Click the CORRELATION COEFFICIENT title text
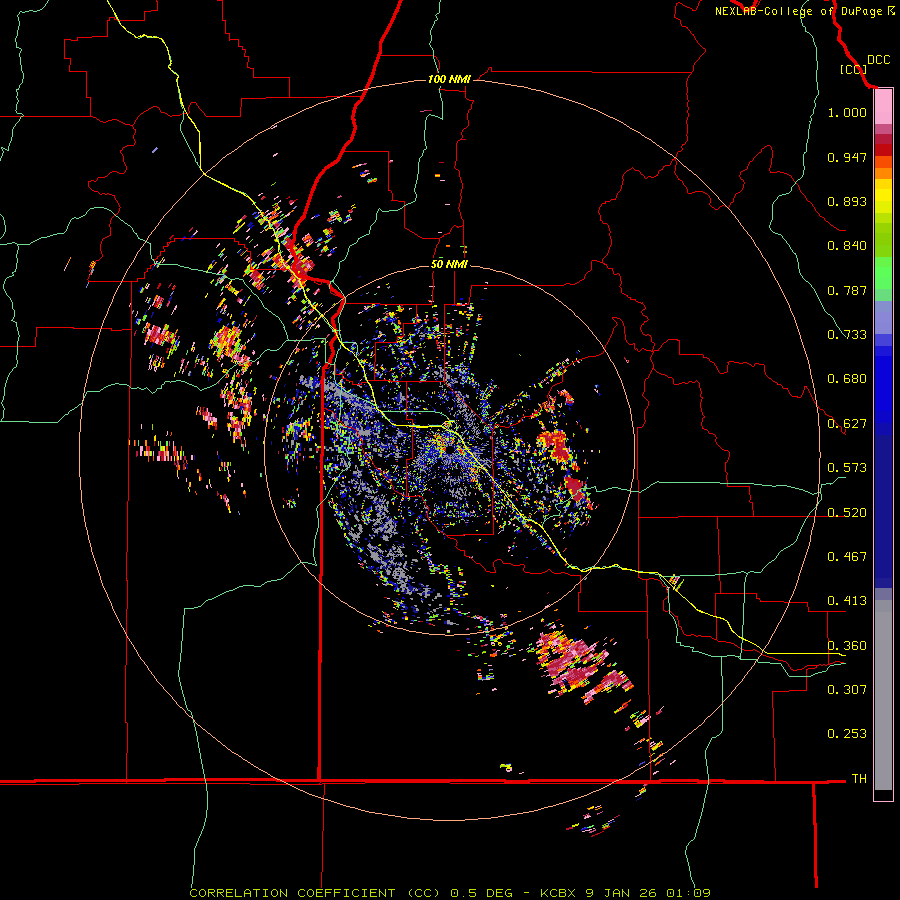The width and height of the screenshot is (900, 900). coord(292,893)
